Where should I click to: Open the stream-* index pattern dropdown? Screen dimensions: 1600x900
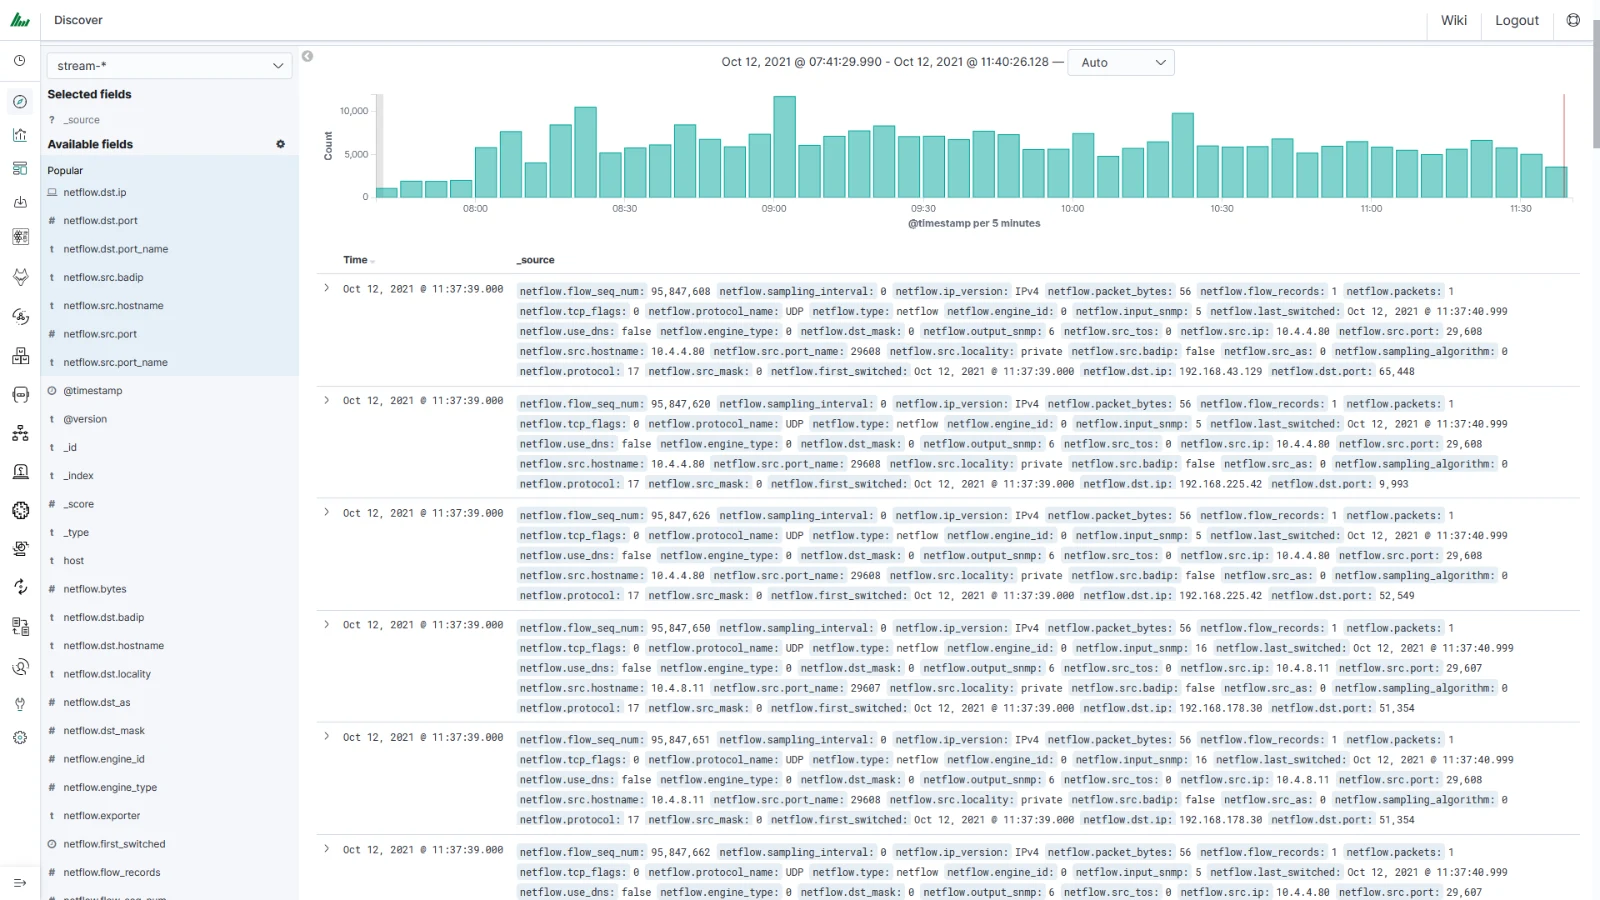pyautogui.click(x=169, y=66)
